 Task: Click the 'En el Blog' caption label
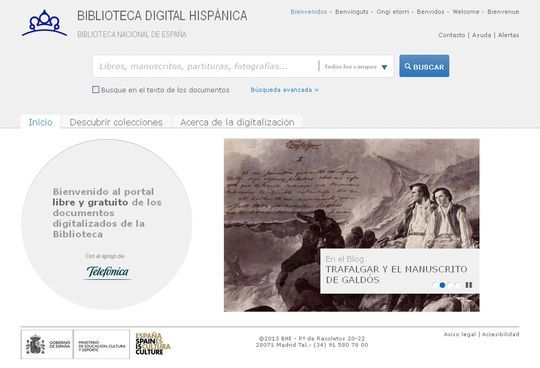coord(345,259)
